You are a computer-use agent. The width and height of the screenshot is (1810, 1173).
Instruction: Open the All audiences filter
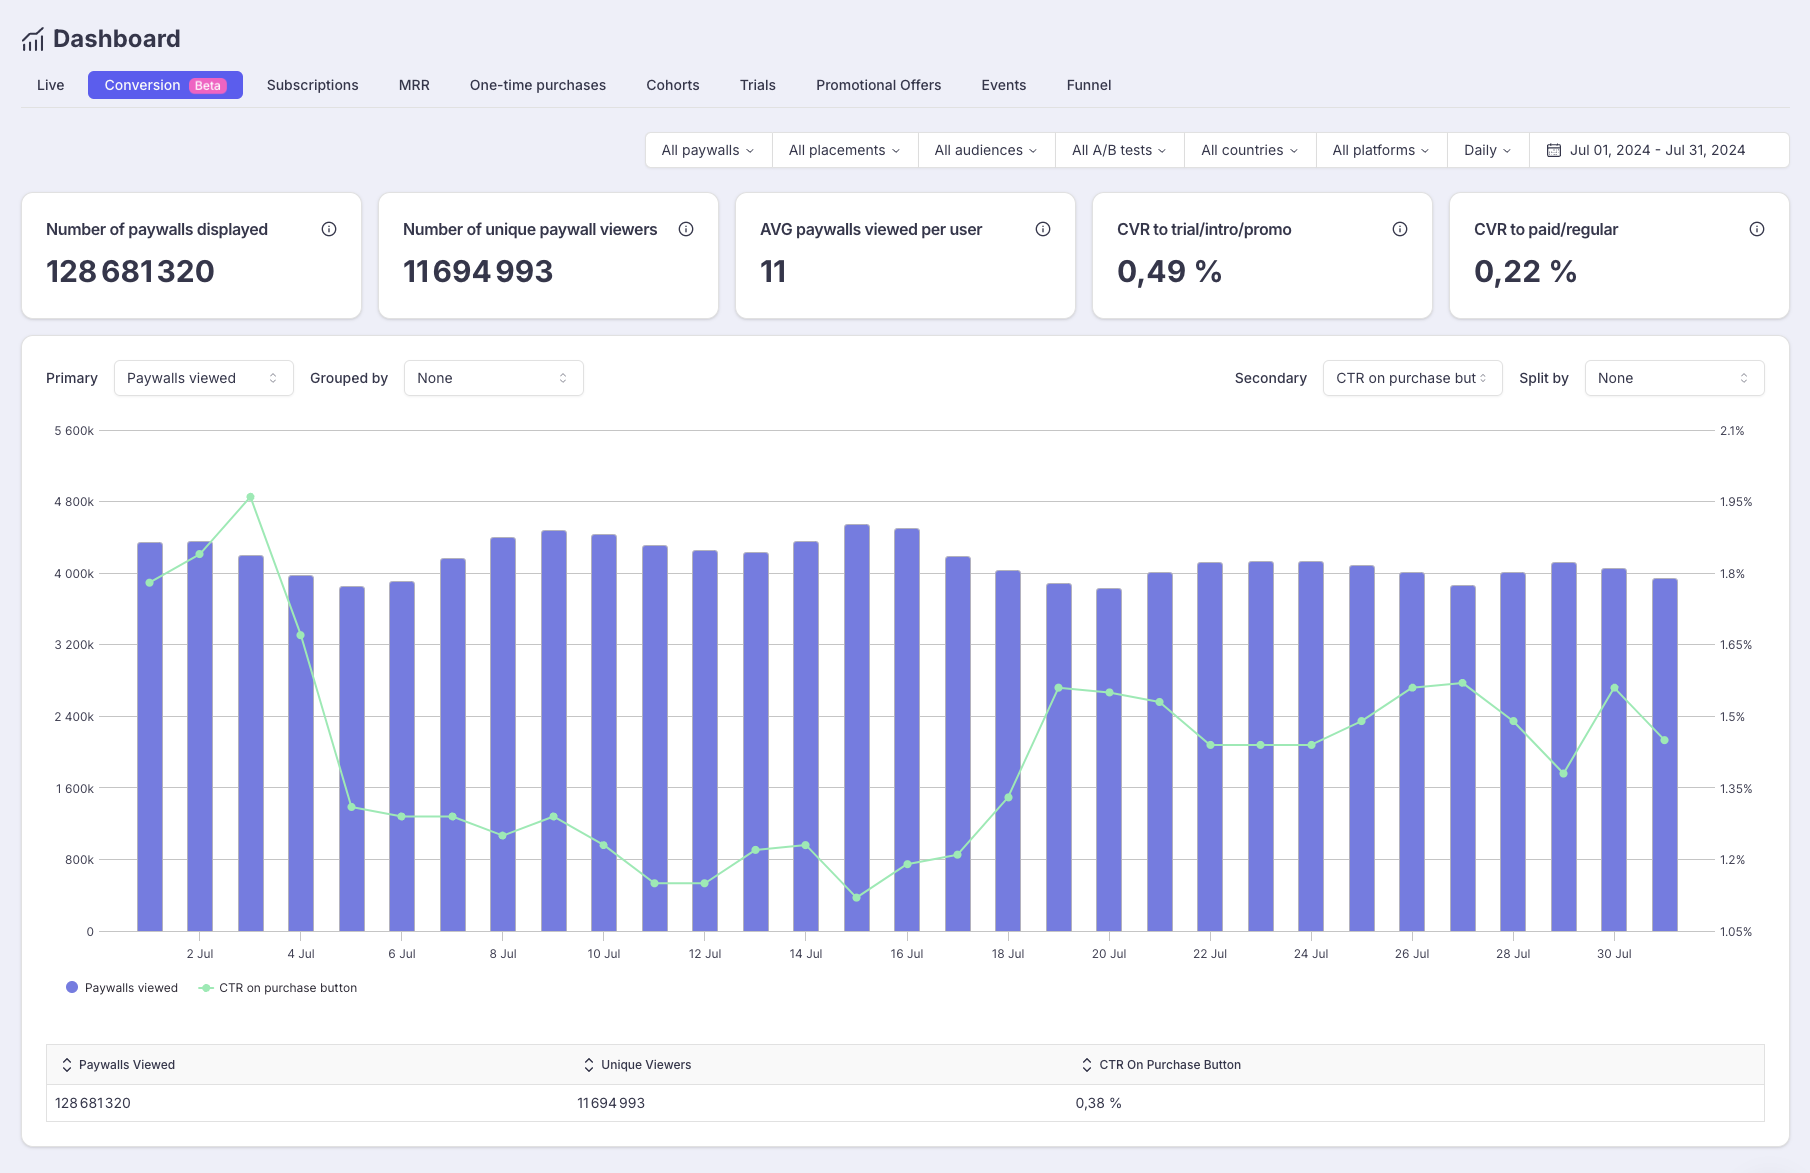pyautogui.click(x=986, y=150)
